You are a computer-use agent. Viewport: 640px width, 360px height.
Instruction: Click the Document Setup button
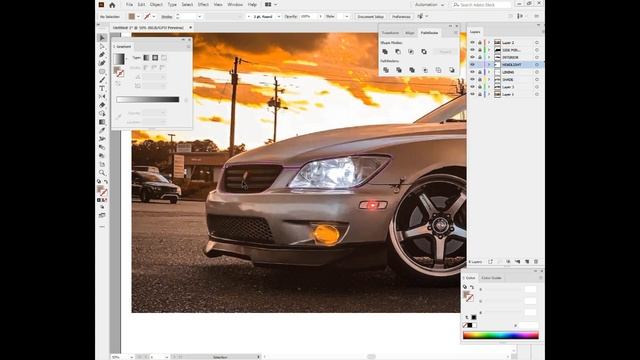click(x=371, y=17)
